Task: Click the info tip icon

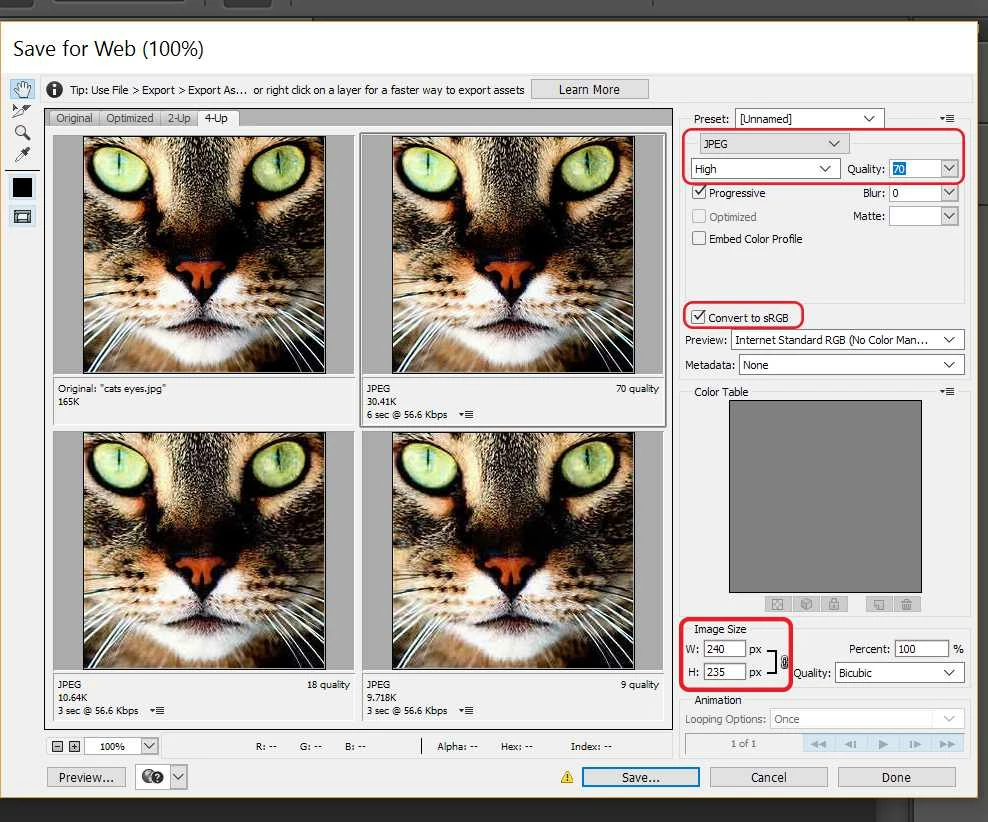Action: point(54,89)
